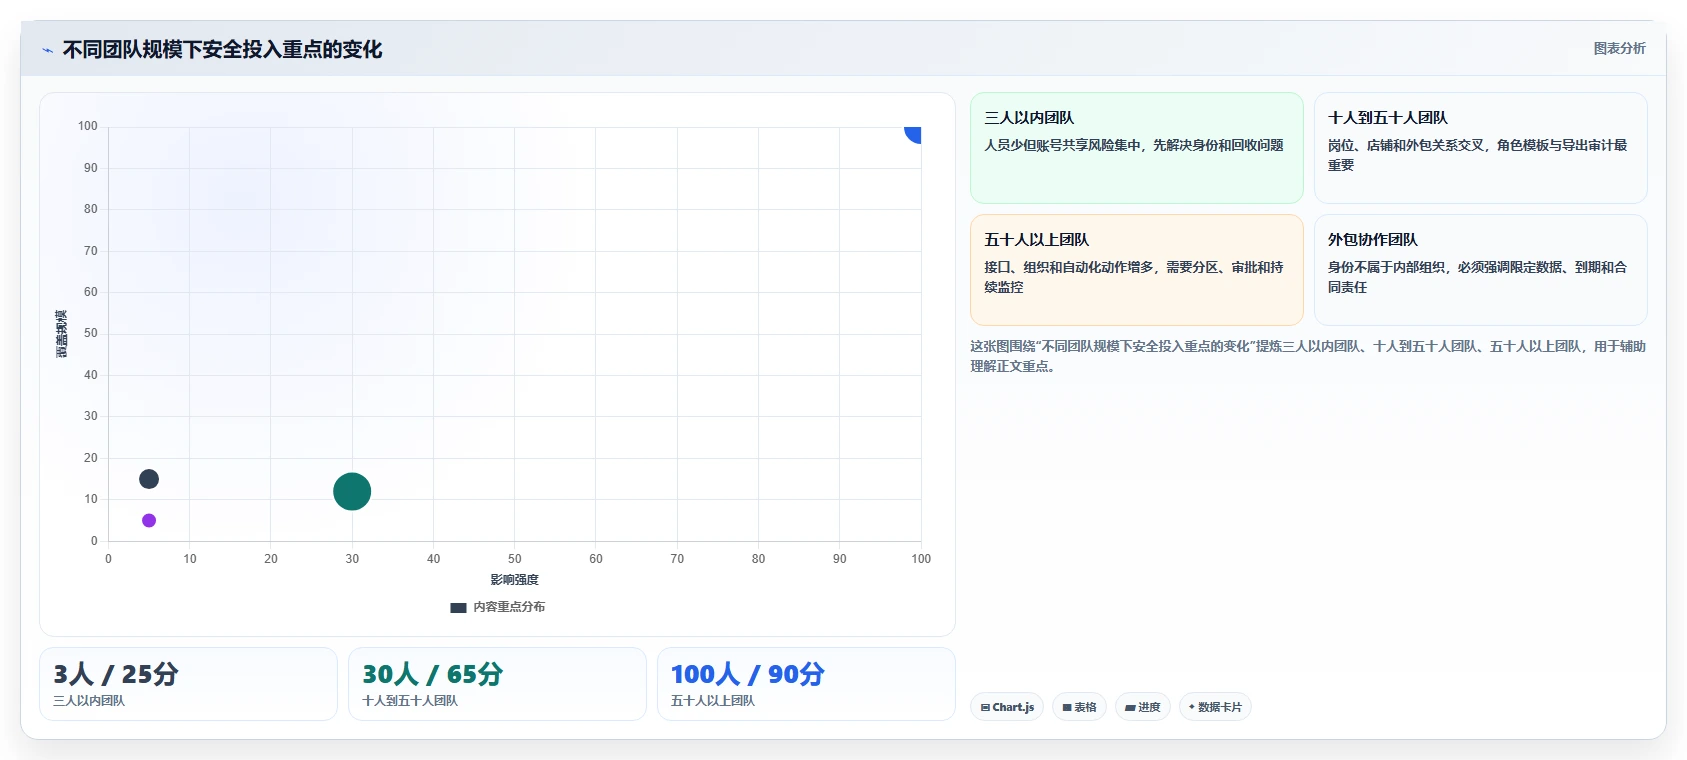Click the header icon beside the chart title
The height and width of the screenshot is (760, 1687).
tap(47, 50)
